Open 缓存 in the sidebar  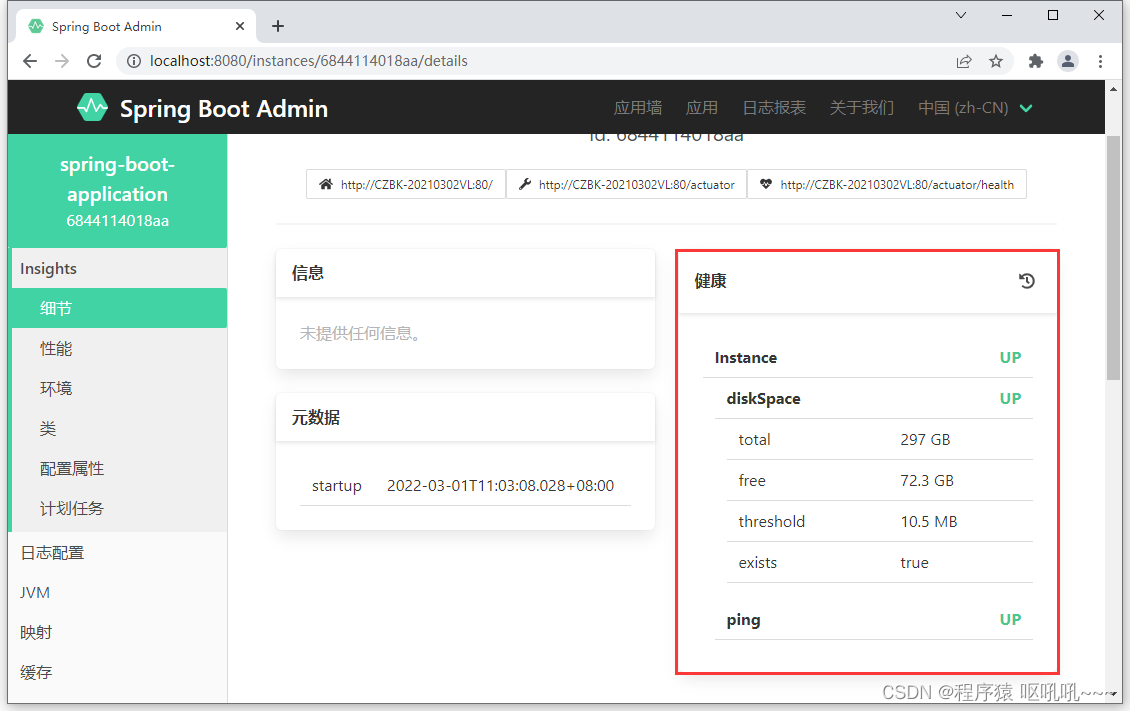point(119,672)
